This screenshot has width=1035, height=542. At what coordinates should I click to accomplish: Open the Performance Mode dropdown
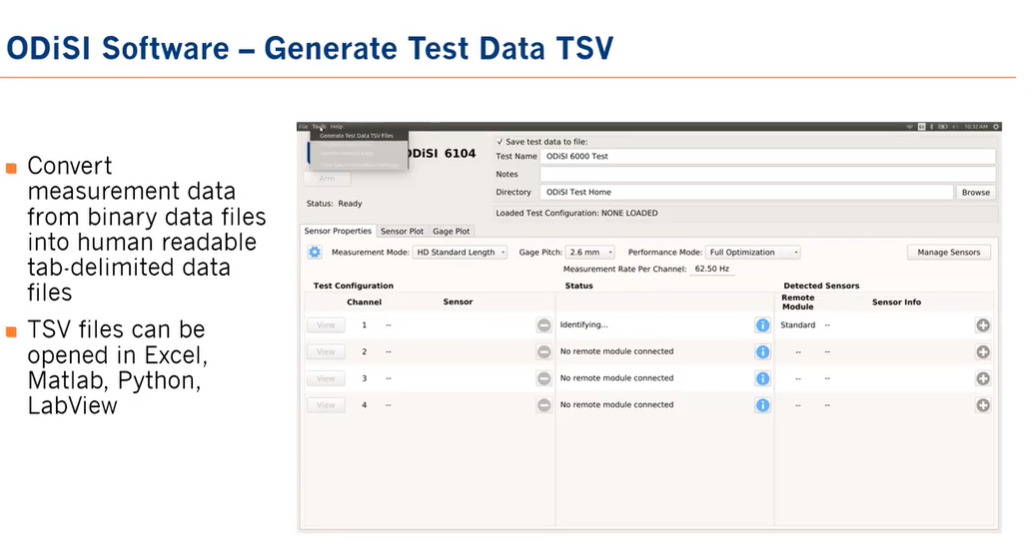tap(753, 252)
